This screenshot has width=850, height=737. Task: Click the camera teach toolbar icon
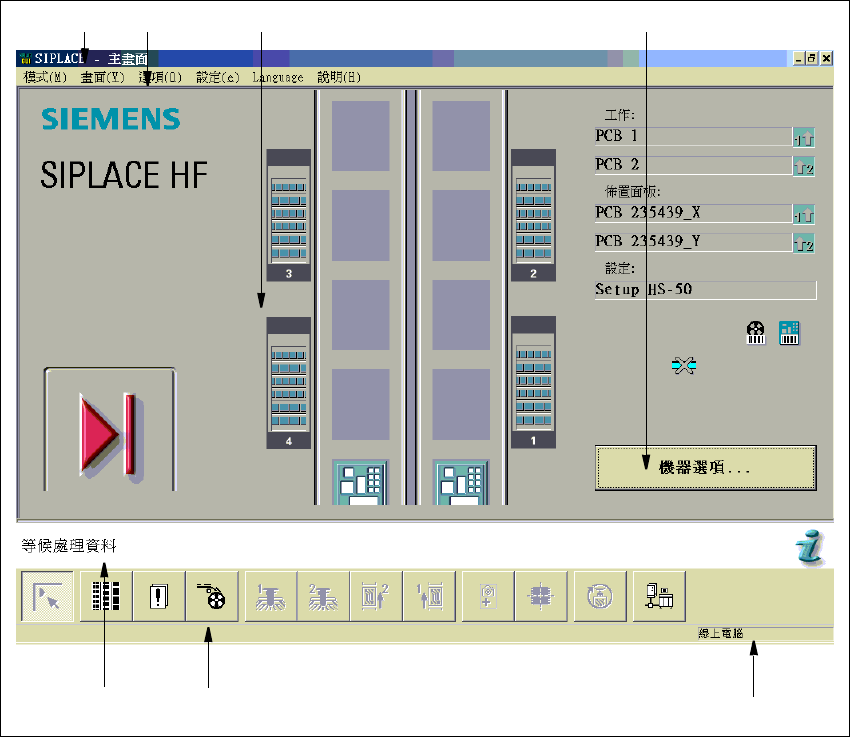click(x=488, y=596)
